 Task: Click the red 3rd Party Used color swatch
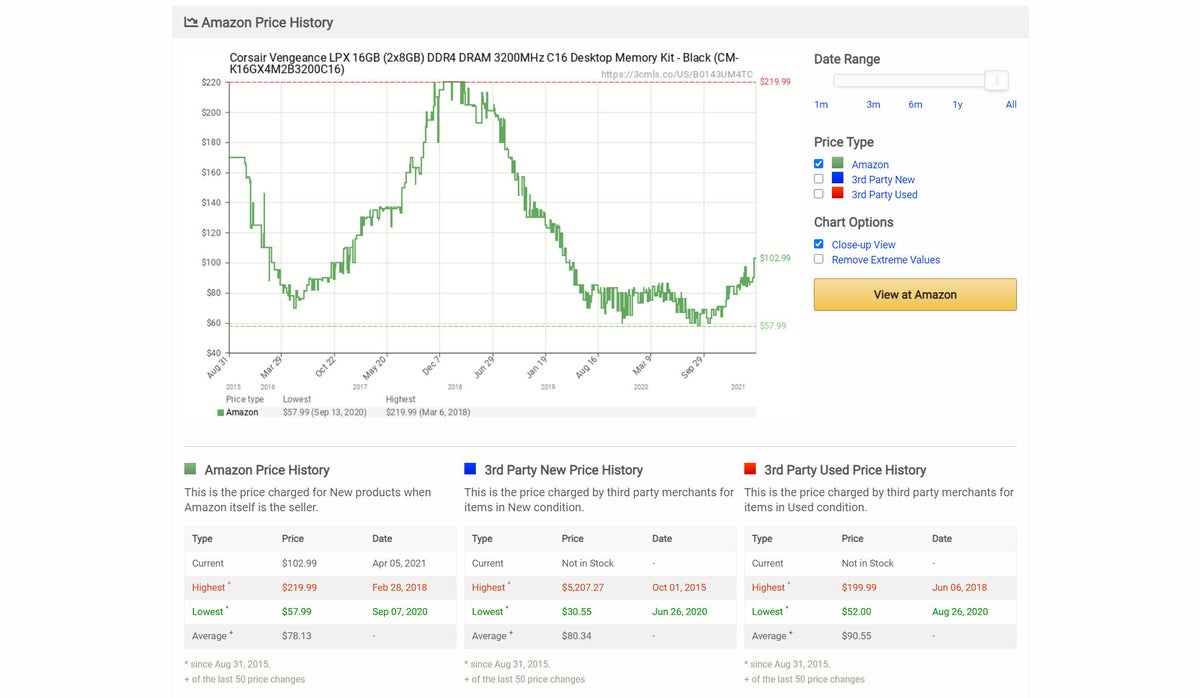(x=838, y=194)
